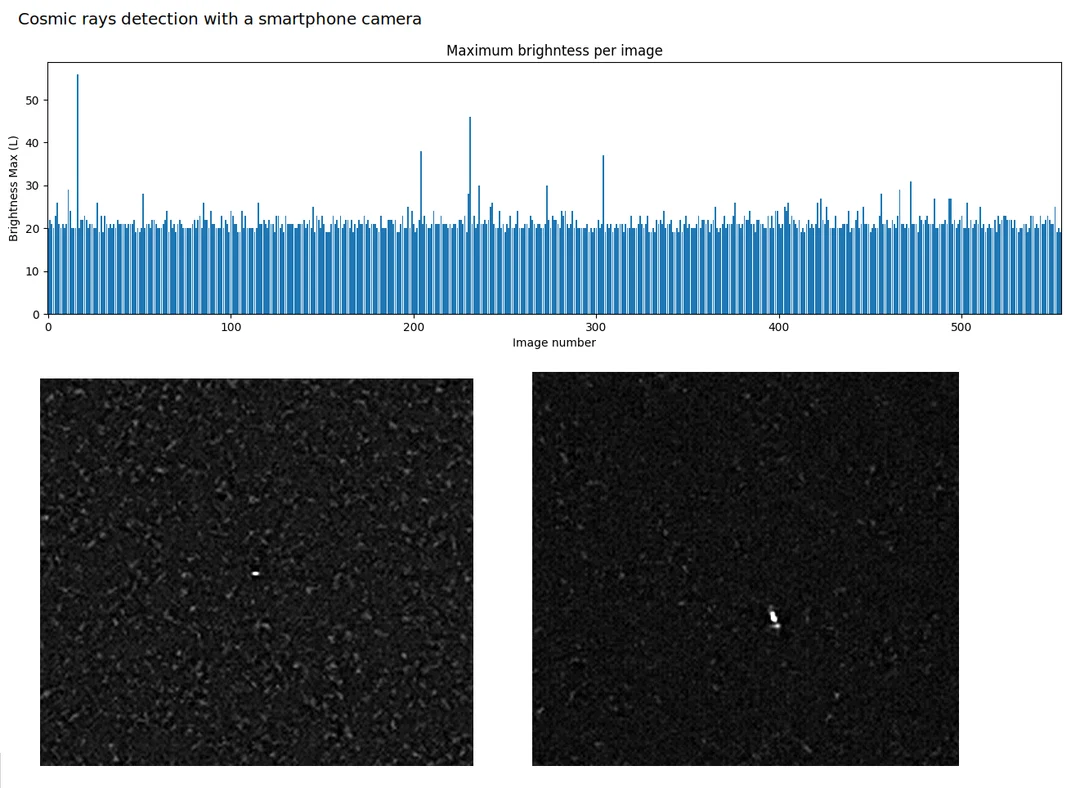Click the bright streak in the left image
1080x788 pixels.
256,573
